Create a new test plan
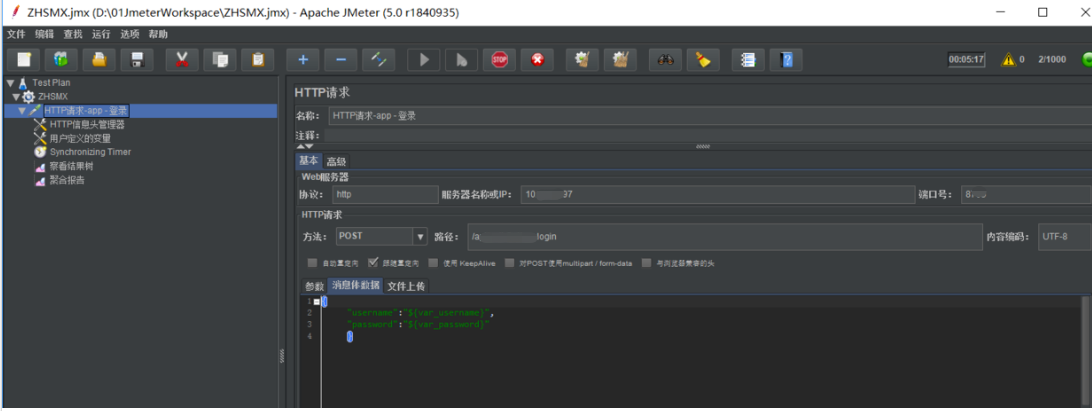This screenshot has width=1092, height=411. pyautogui.click(x=24, y=60)
